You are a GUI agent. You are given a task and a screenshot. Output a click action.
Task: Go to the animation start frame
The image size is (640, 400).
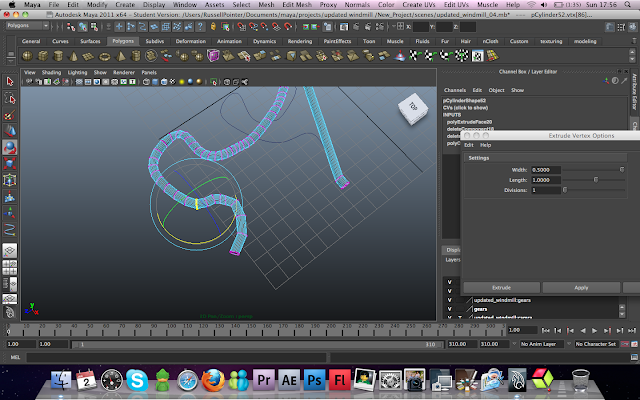545,331
